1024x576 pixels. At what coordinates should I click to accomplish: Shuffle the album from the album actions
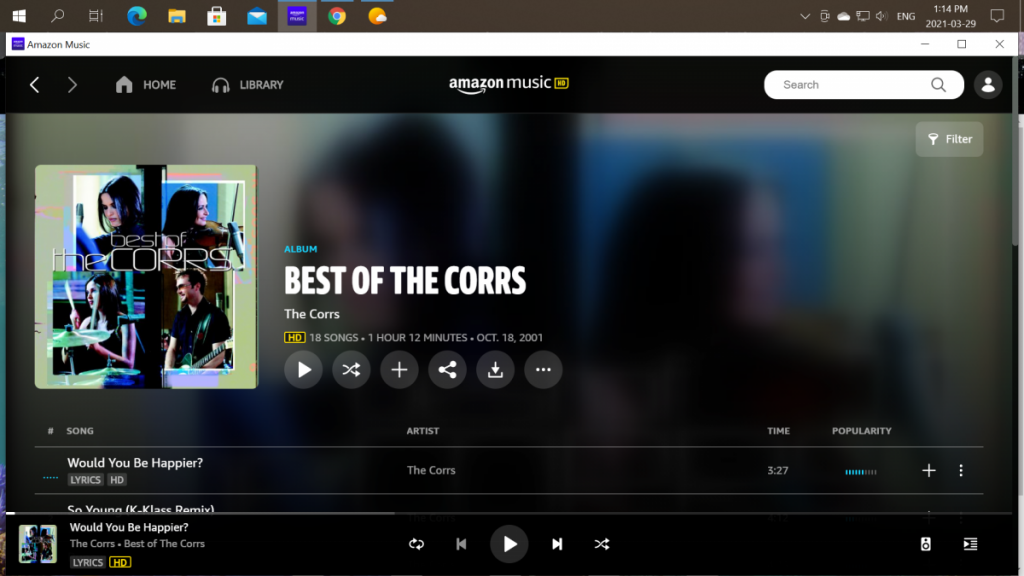point(351,370)
